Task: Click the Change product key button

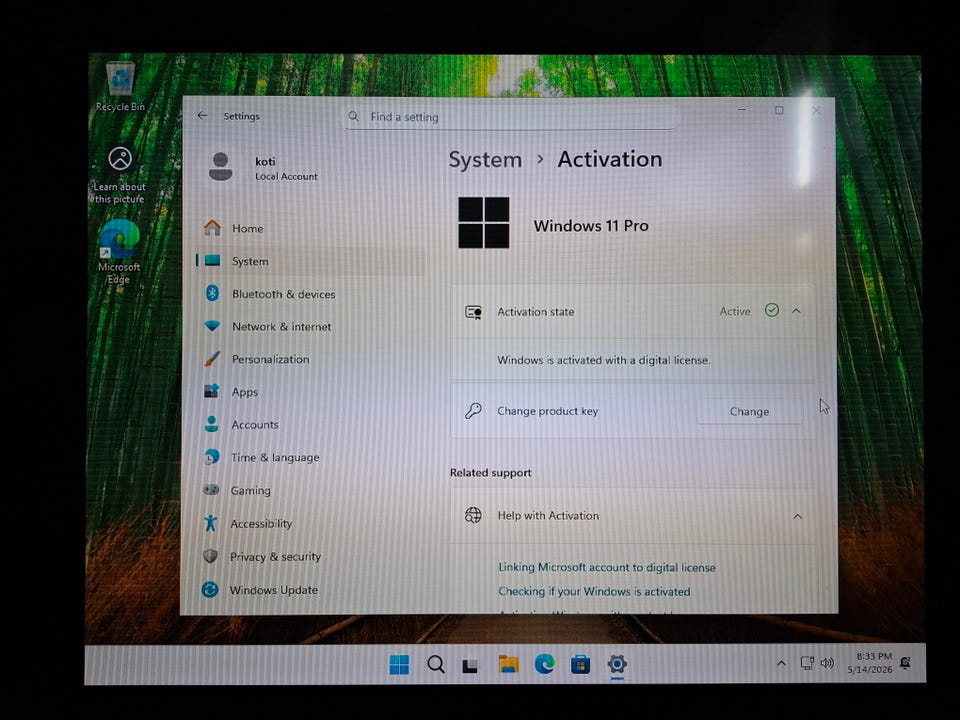Action: click(x=749, y=411)
